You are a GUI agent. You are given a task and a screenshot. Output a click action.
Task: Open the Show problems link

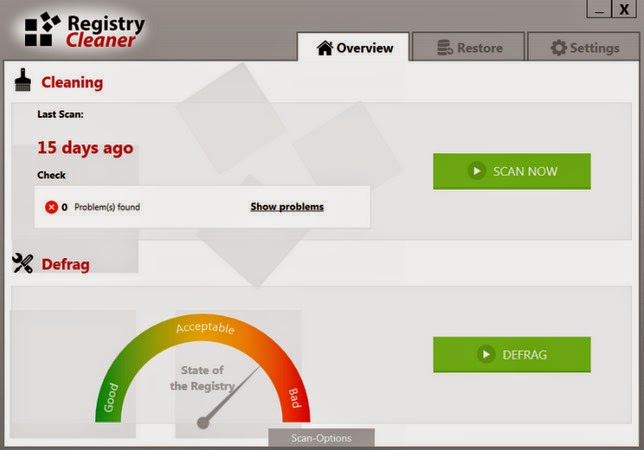[287, 207]
